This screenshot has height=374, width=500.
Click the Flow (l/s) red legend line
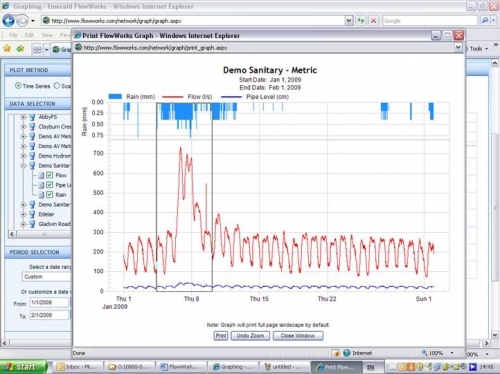click(x=172, y=97)
